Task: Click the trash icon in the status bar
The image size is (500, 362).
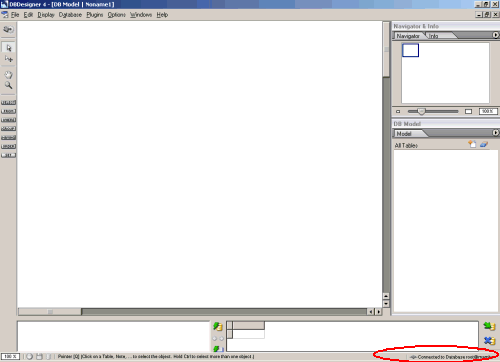Action: (48, 356)
